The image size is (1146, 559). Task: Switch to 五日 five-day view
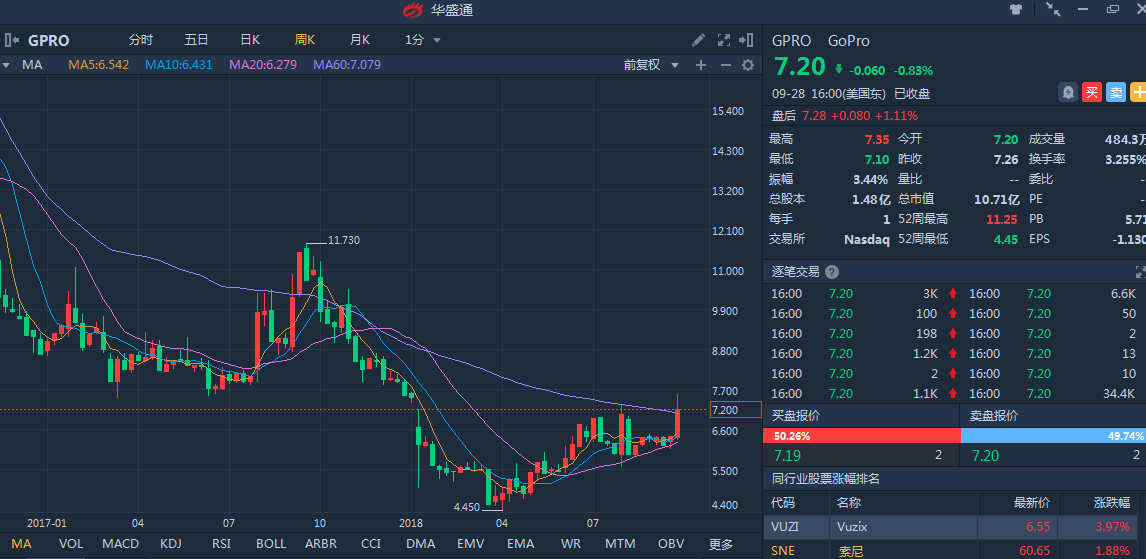pos(196,40)
